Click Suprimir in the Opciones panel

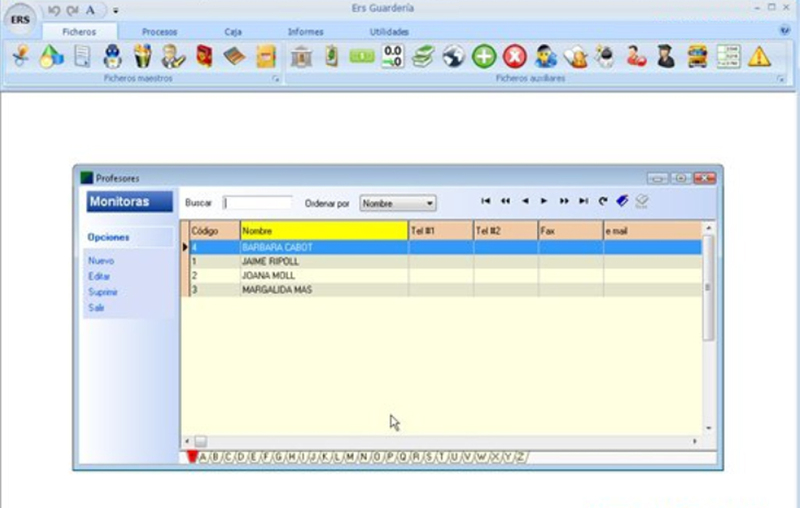pos(103,292)
